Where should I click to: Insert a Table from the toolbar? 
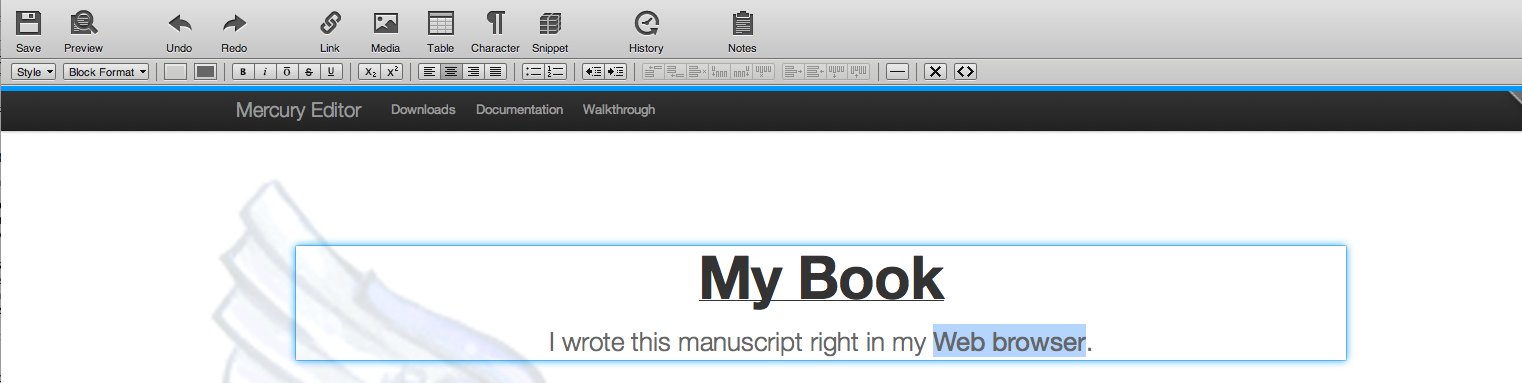click(440, 23)
